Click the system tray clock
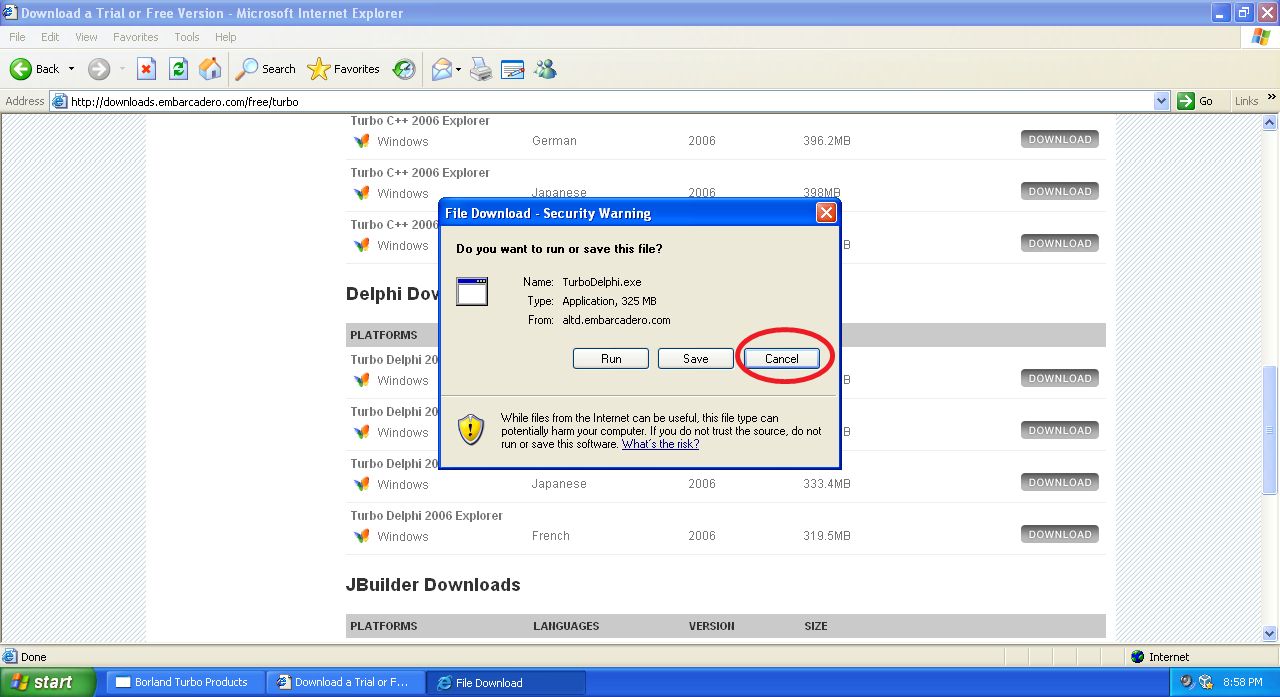 1242,682
